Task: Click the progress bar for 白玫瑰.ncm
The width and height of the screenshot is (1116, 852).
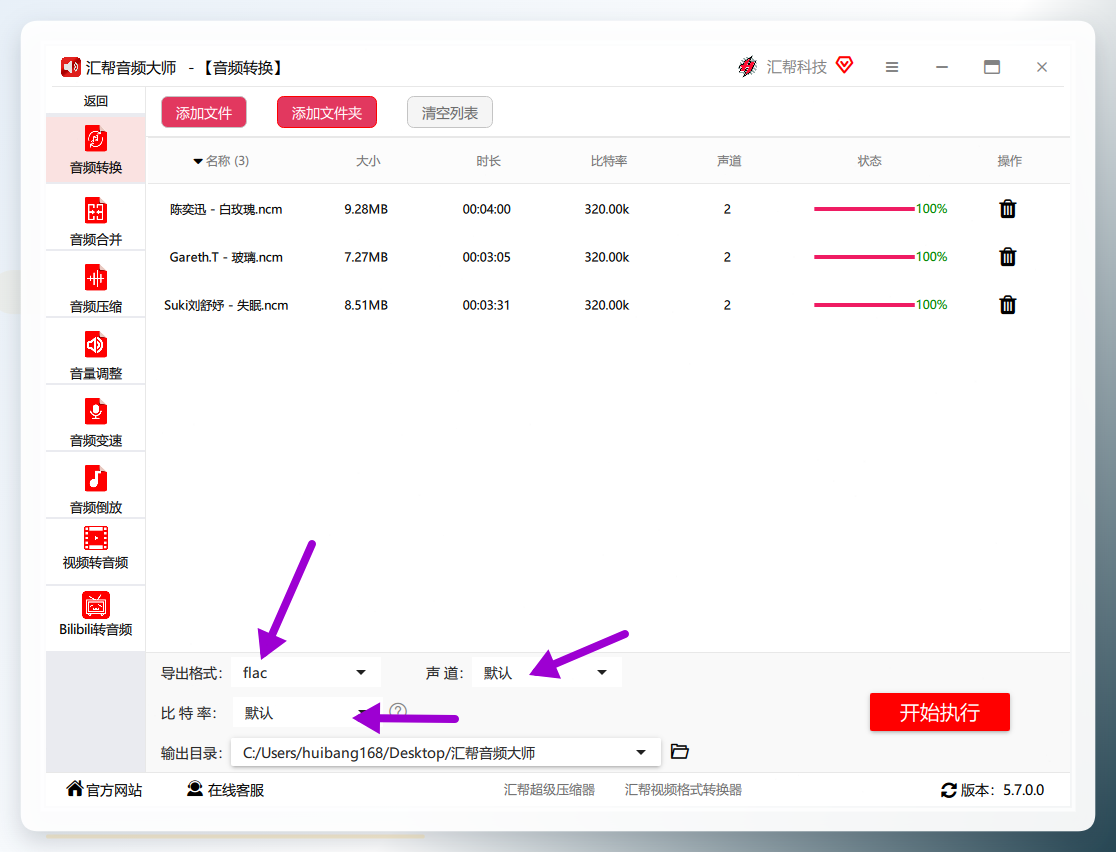Action: pyautogui.click(x=864, y=209)
